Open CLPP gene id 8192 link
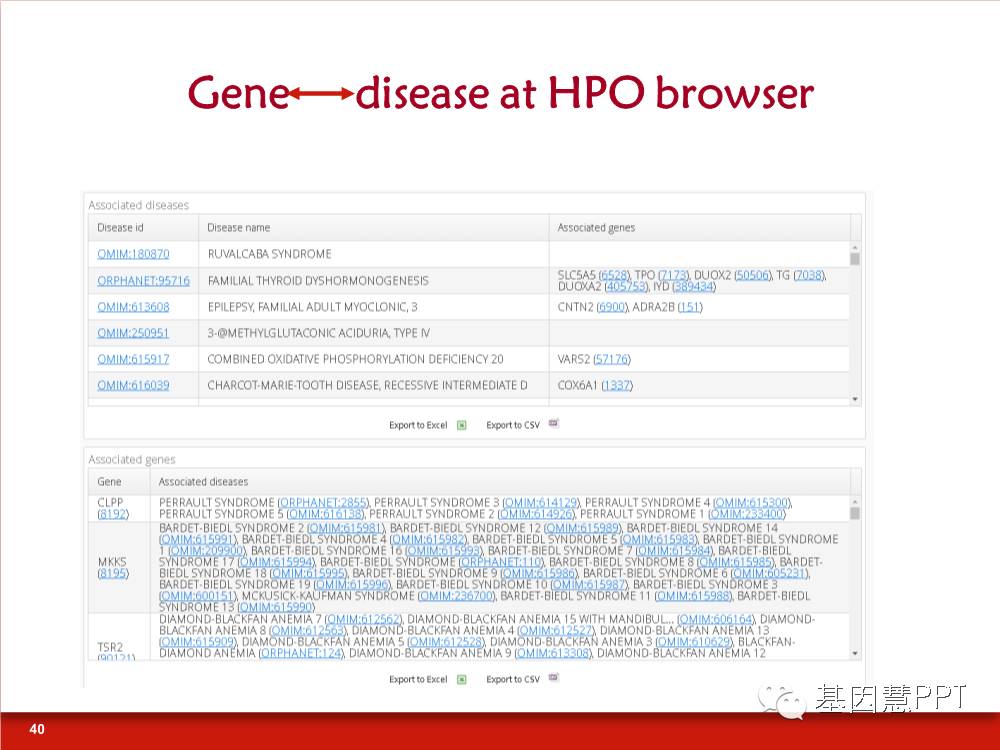 [x=112, y=514]
